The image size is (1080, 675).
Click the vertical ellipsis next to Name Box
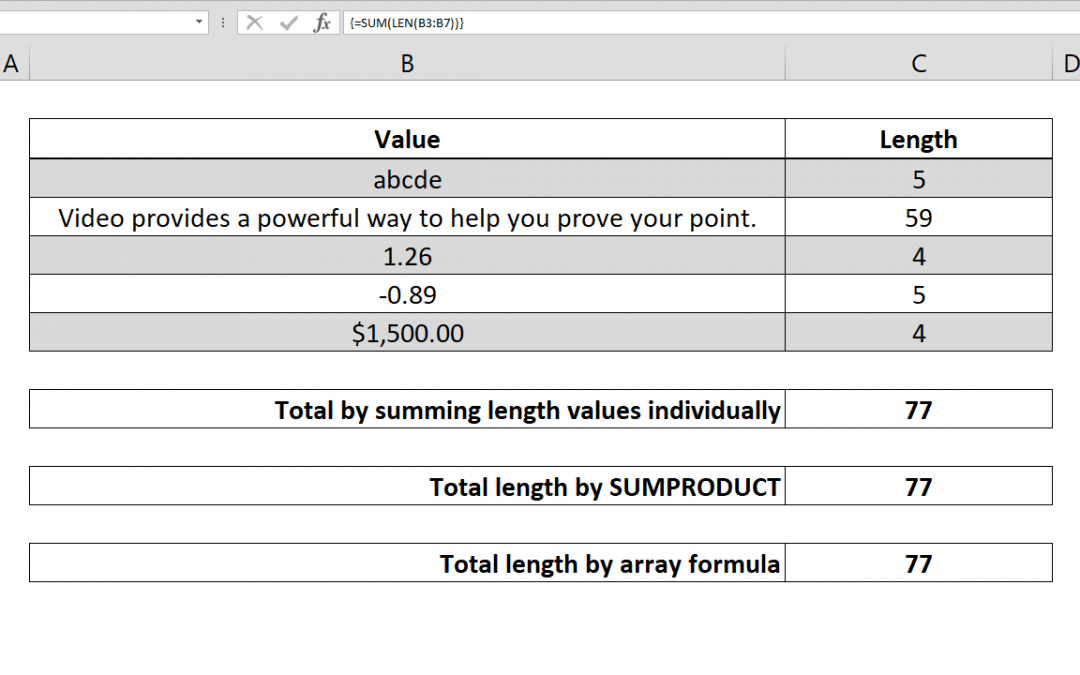click(x=220, y=22)
